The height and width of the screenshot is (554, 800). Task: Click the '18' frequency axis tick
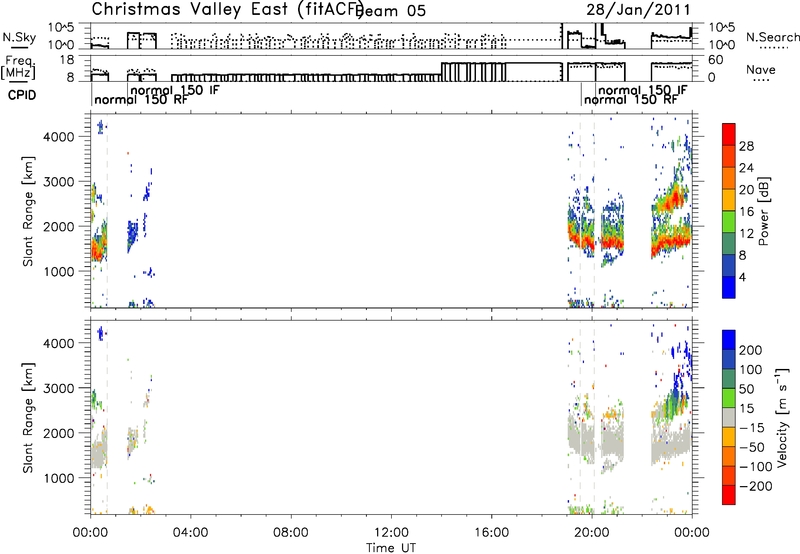tap(67, 60)
